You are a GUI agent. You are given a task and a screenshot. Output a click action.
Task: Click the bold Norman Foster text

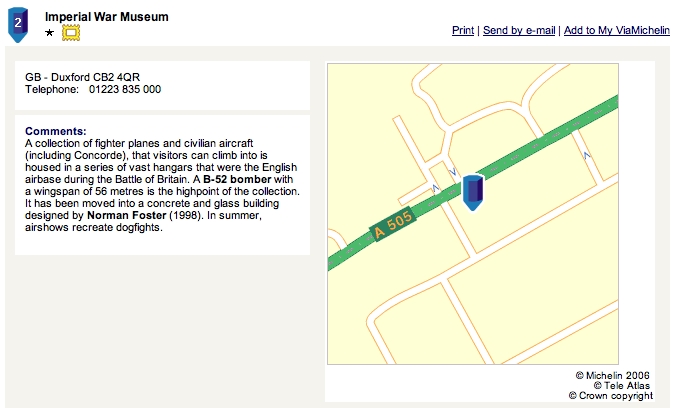[127, 215]
